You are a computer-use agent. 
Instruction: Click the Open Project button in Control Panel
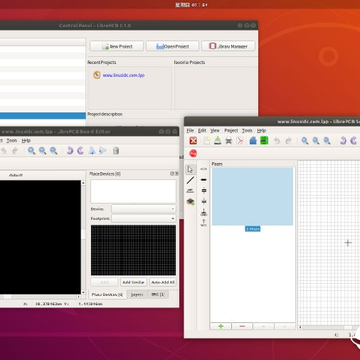(172, 46)
